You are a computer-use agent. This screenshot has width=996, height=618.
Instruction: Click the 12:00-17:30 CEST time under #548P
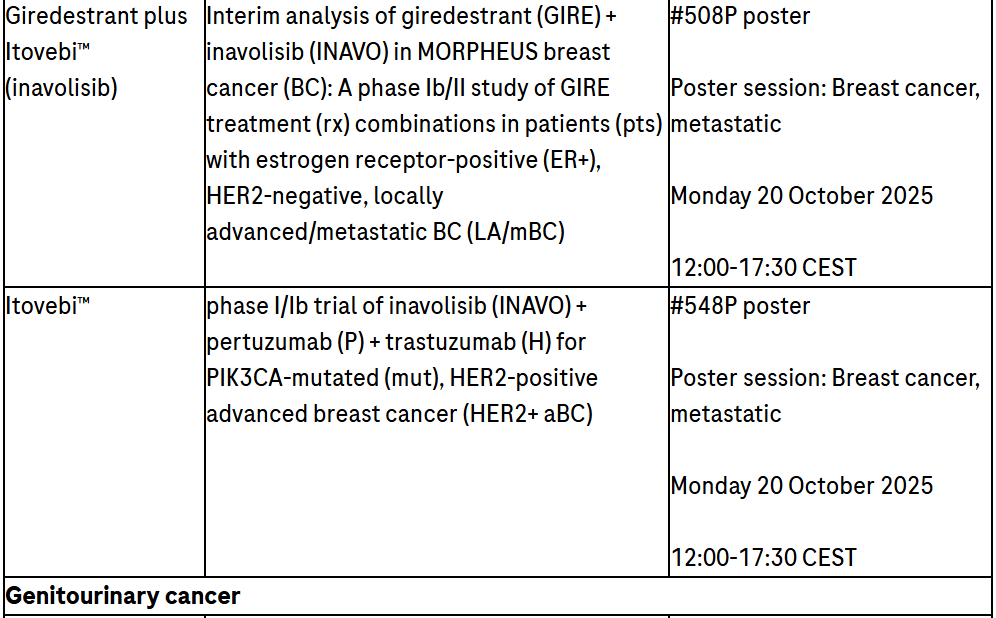pos(764,557)
